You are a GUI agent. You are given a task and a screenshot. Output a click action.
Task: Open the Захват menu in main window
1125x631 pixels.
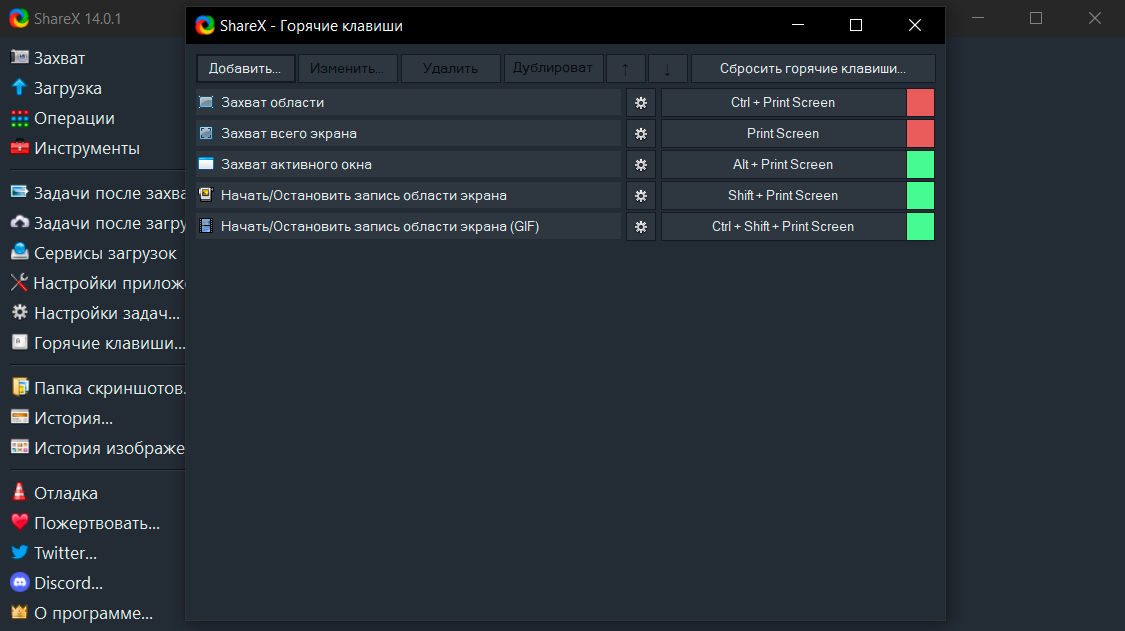(x=60, y=58)
